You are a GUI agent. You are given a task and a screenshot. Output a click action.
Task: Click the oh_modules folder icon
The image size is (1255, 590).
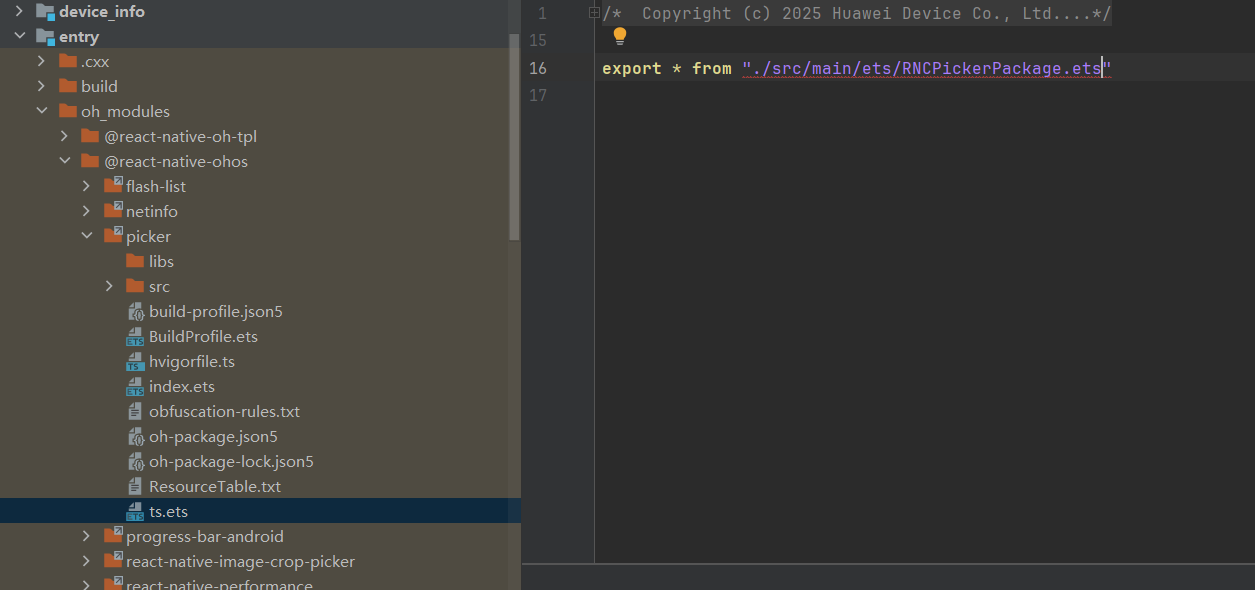(68, 111)
